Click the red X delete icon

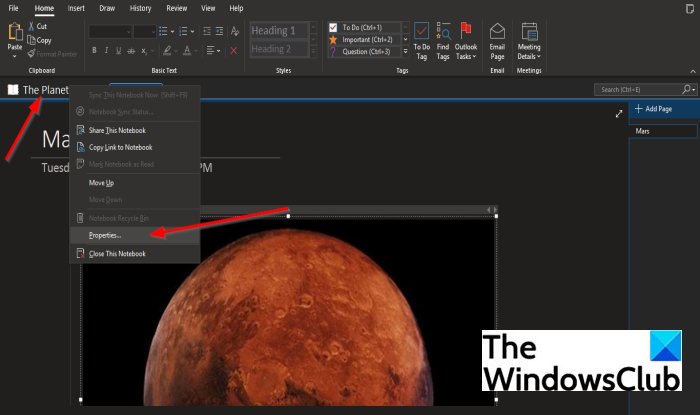[233, 50]
